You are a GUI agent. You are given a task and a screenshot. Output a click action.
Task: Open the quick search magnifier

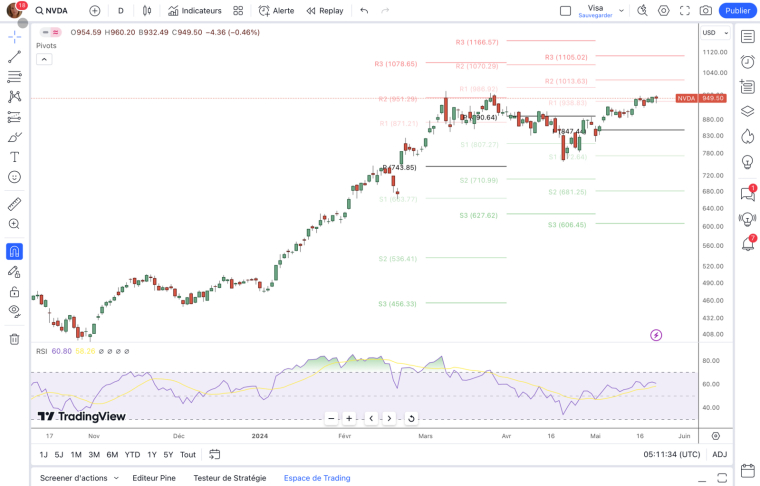[x=642, y=11]
